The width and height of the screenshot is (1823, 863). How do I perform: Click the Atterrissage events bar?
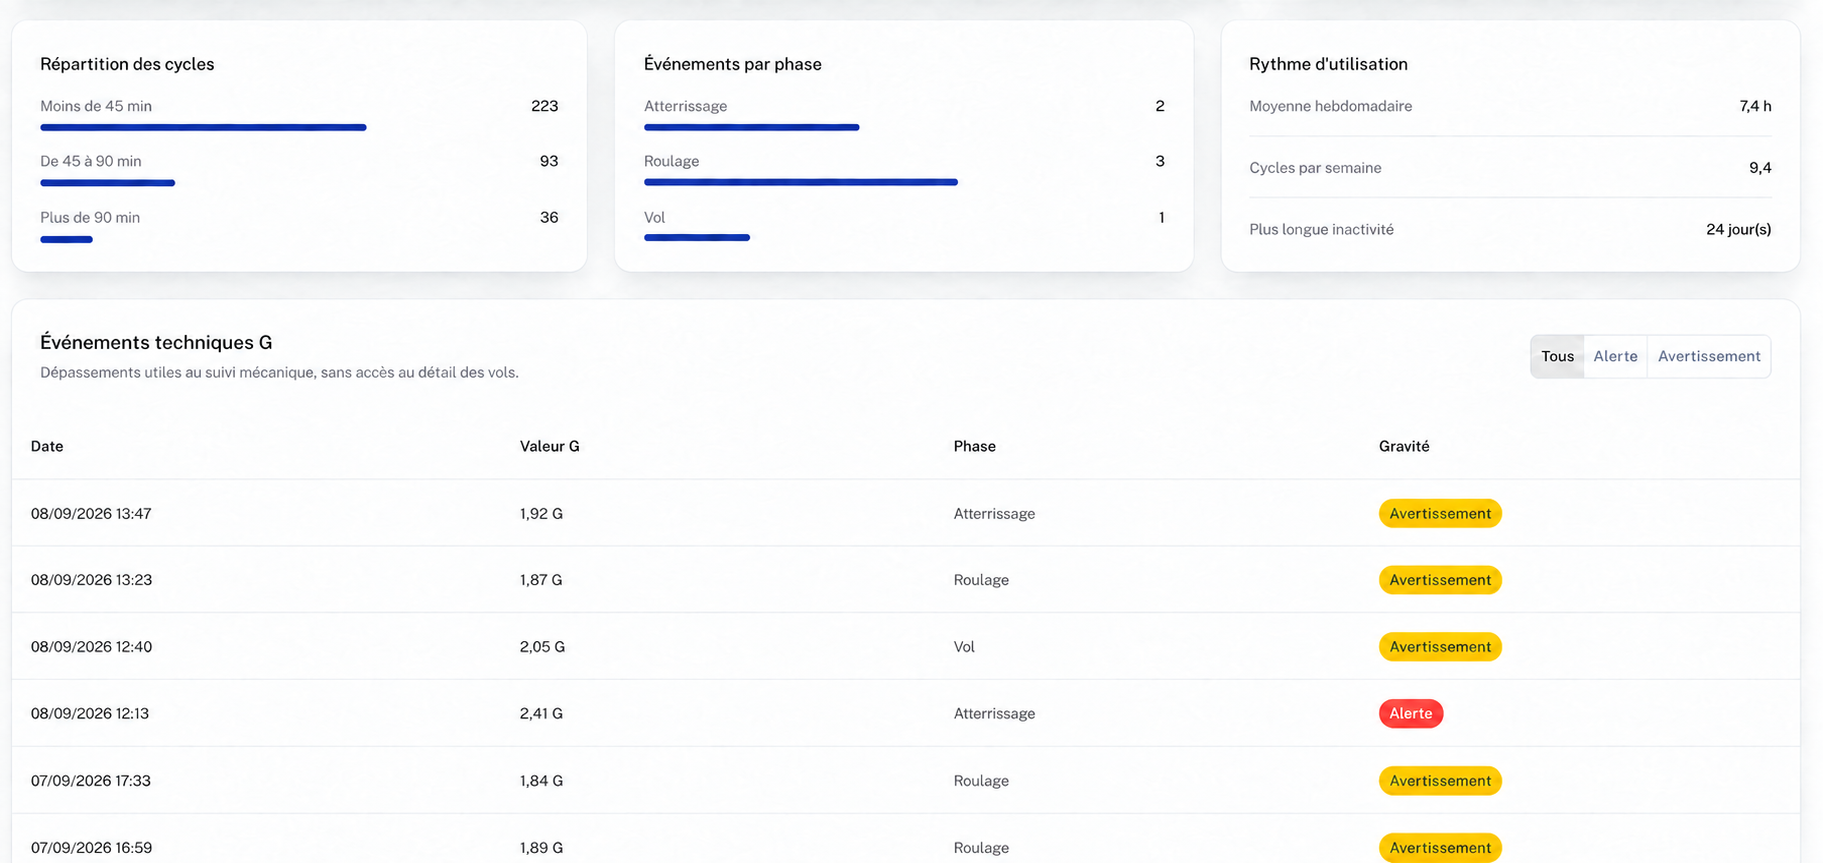(752, 127)
